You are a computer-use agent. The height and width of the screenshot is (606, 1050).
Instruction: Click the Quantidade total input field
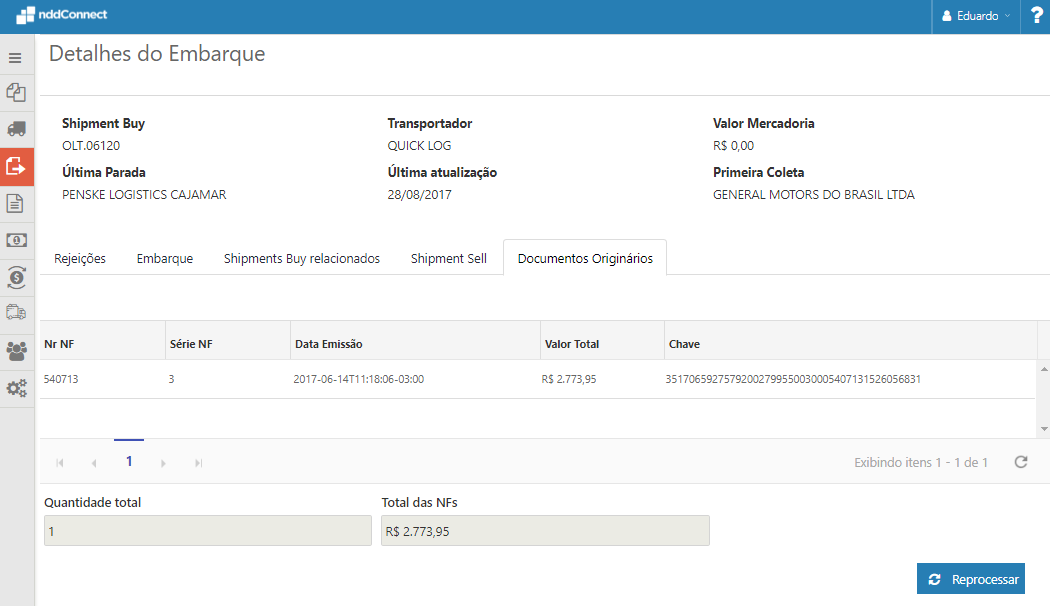click(x=207, y=530)
